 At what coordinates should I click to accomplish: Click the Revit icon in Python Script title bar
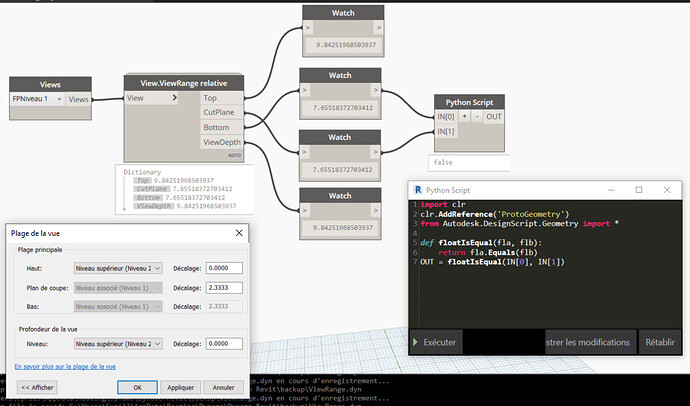point(418,190)
